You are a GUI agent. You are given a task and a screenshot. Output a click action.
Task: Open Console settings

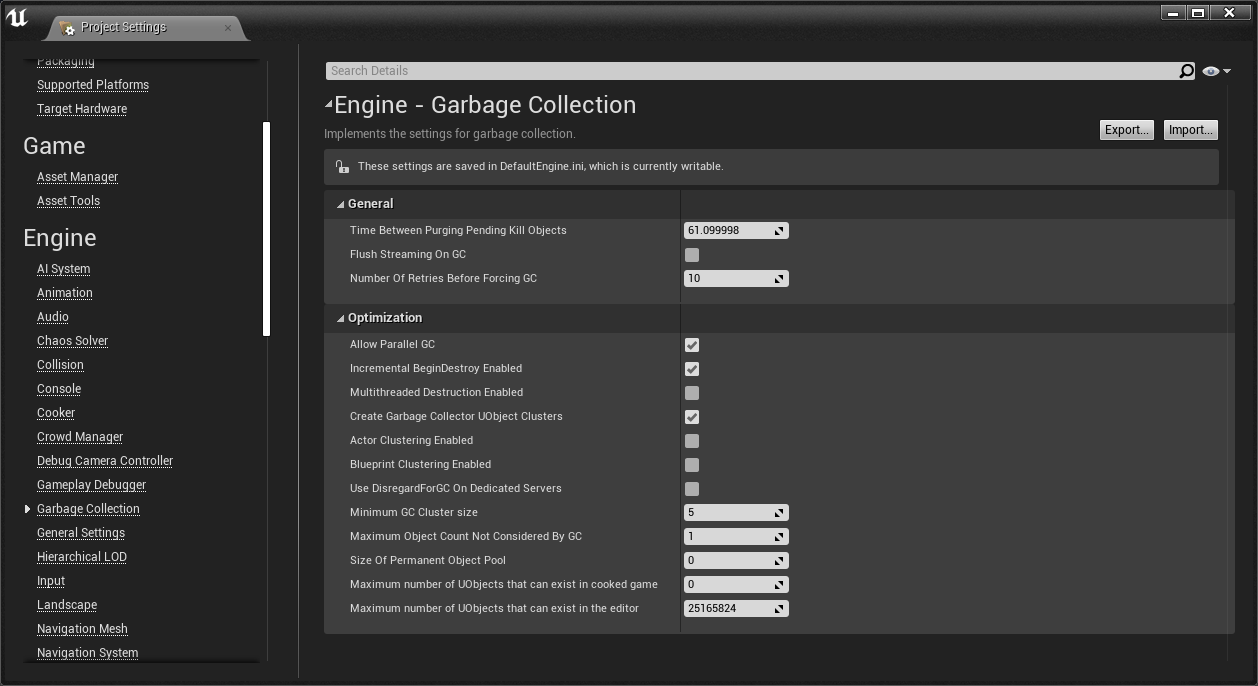tap(59, 389)
